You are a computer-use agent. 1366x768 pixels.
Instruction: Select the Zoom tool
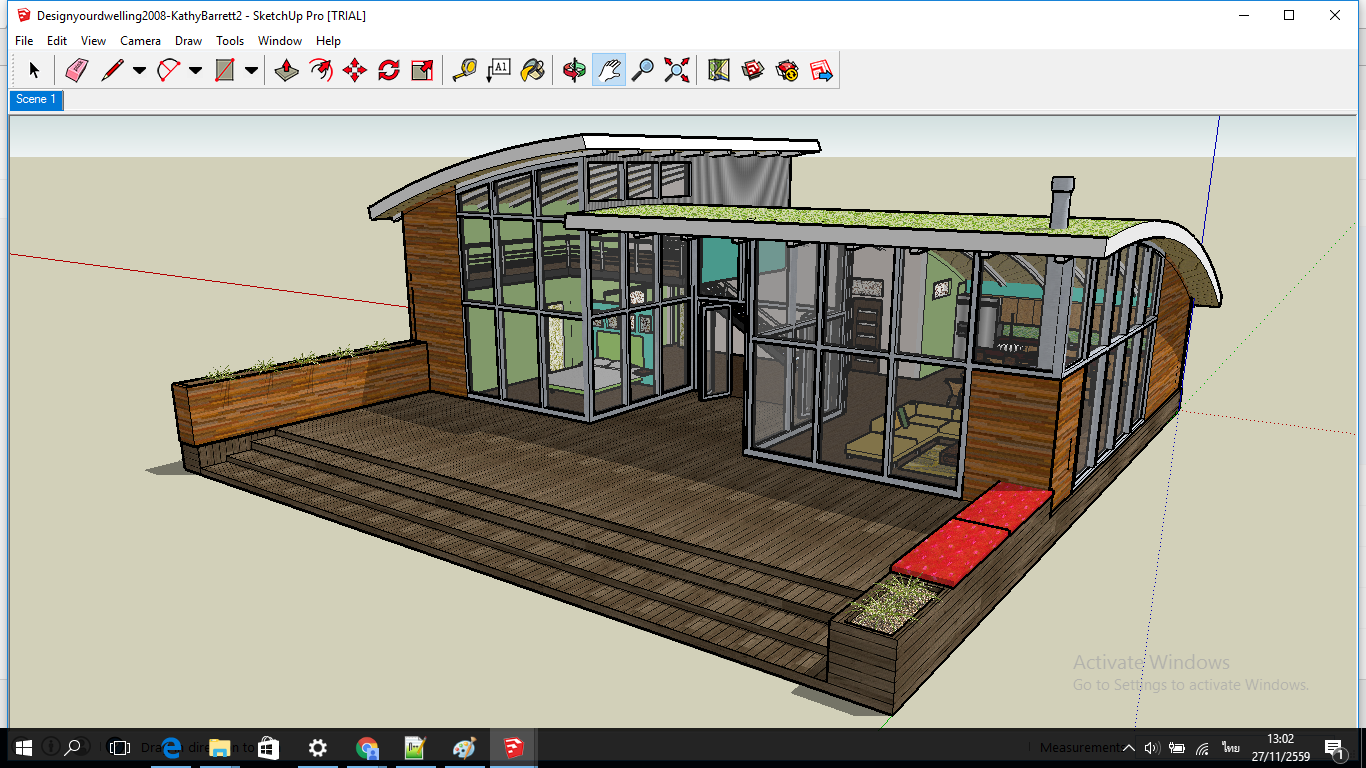click(x=642, y=69)
